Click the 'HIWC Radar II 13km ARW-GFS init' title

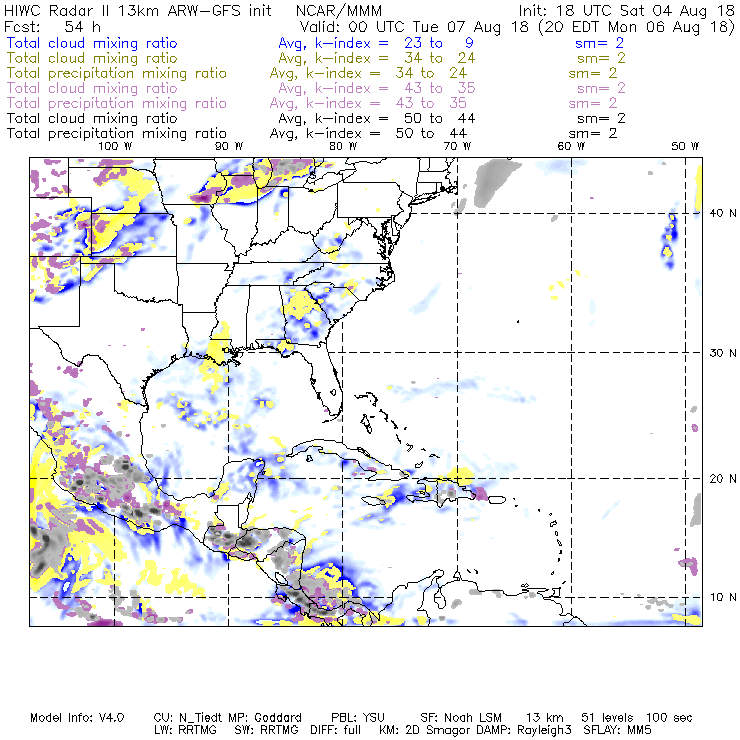point(138,10)
